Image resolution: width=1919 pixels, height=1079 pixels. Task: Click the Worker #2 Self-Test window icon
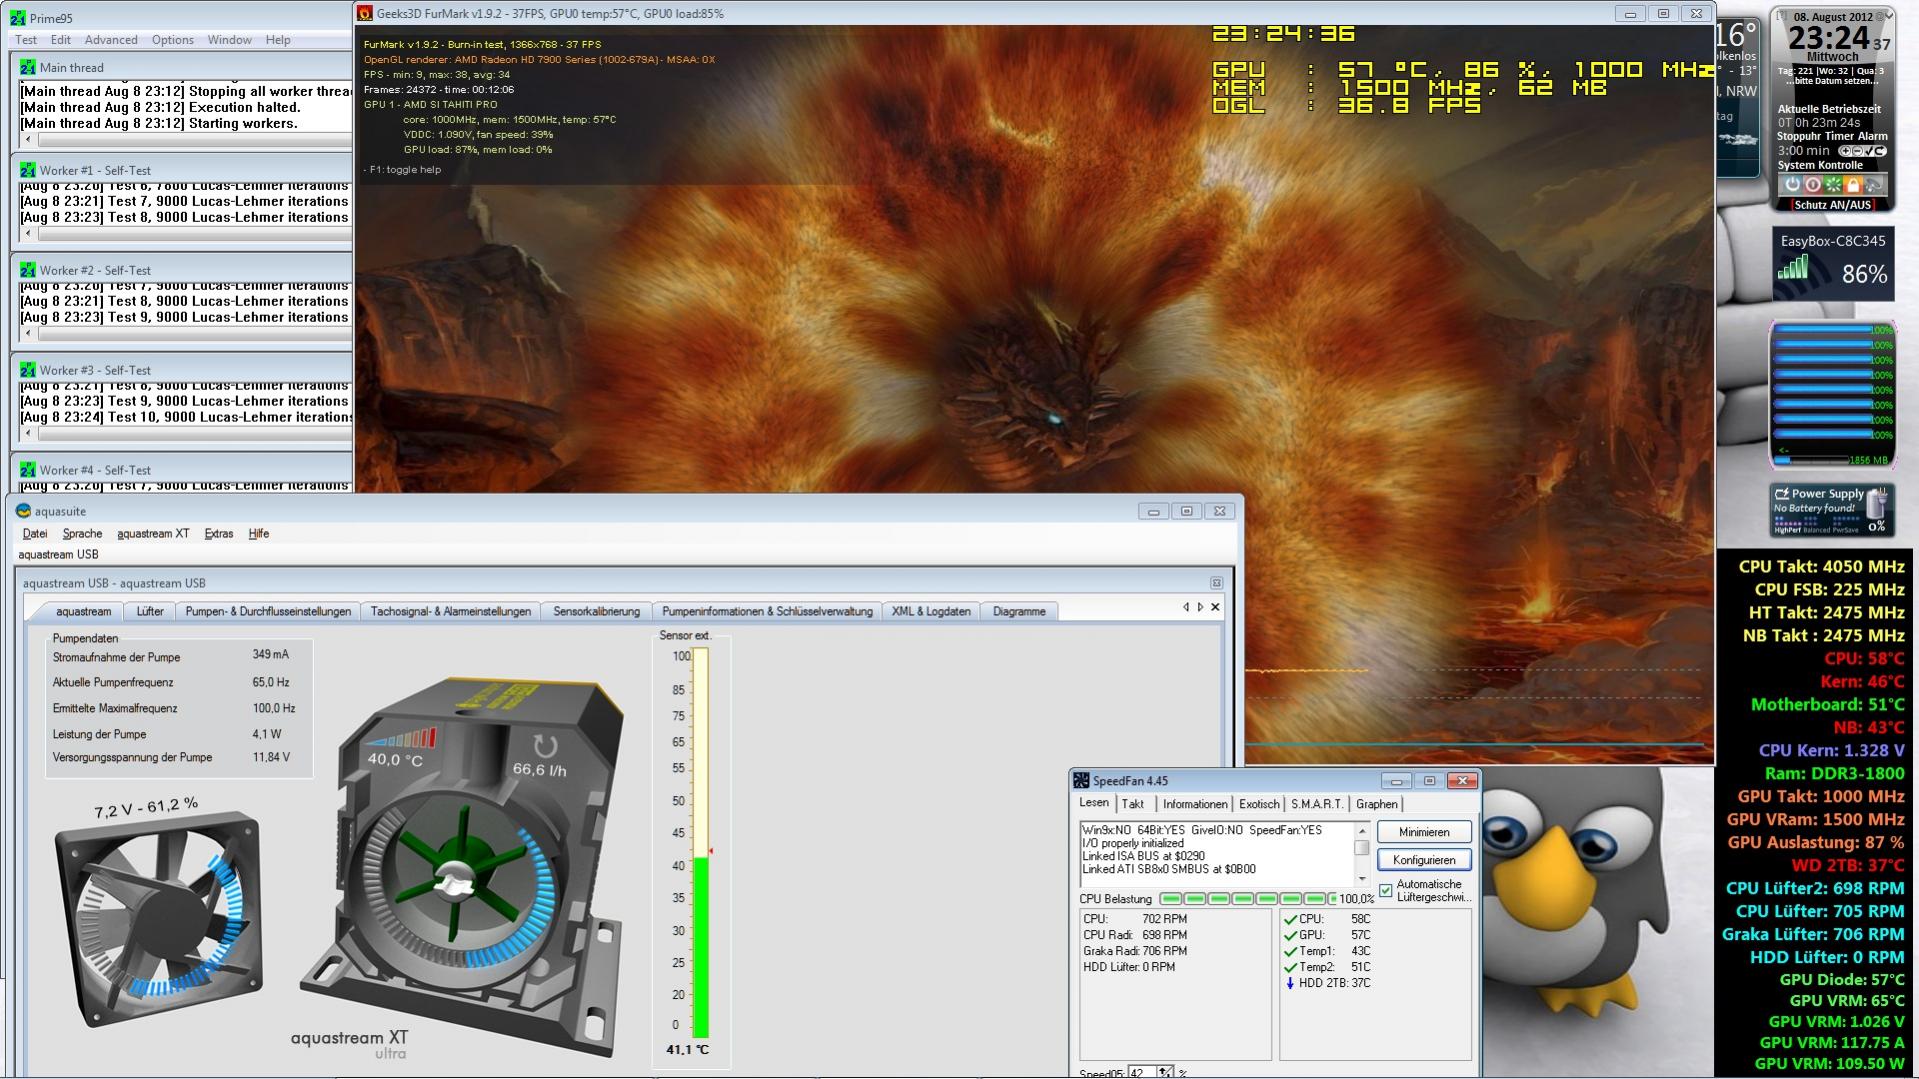28,270
